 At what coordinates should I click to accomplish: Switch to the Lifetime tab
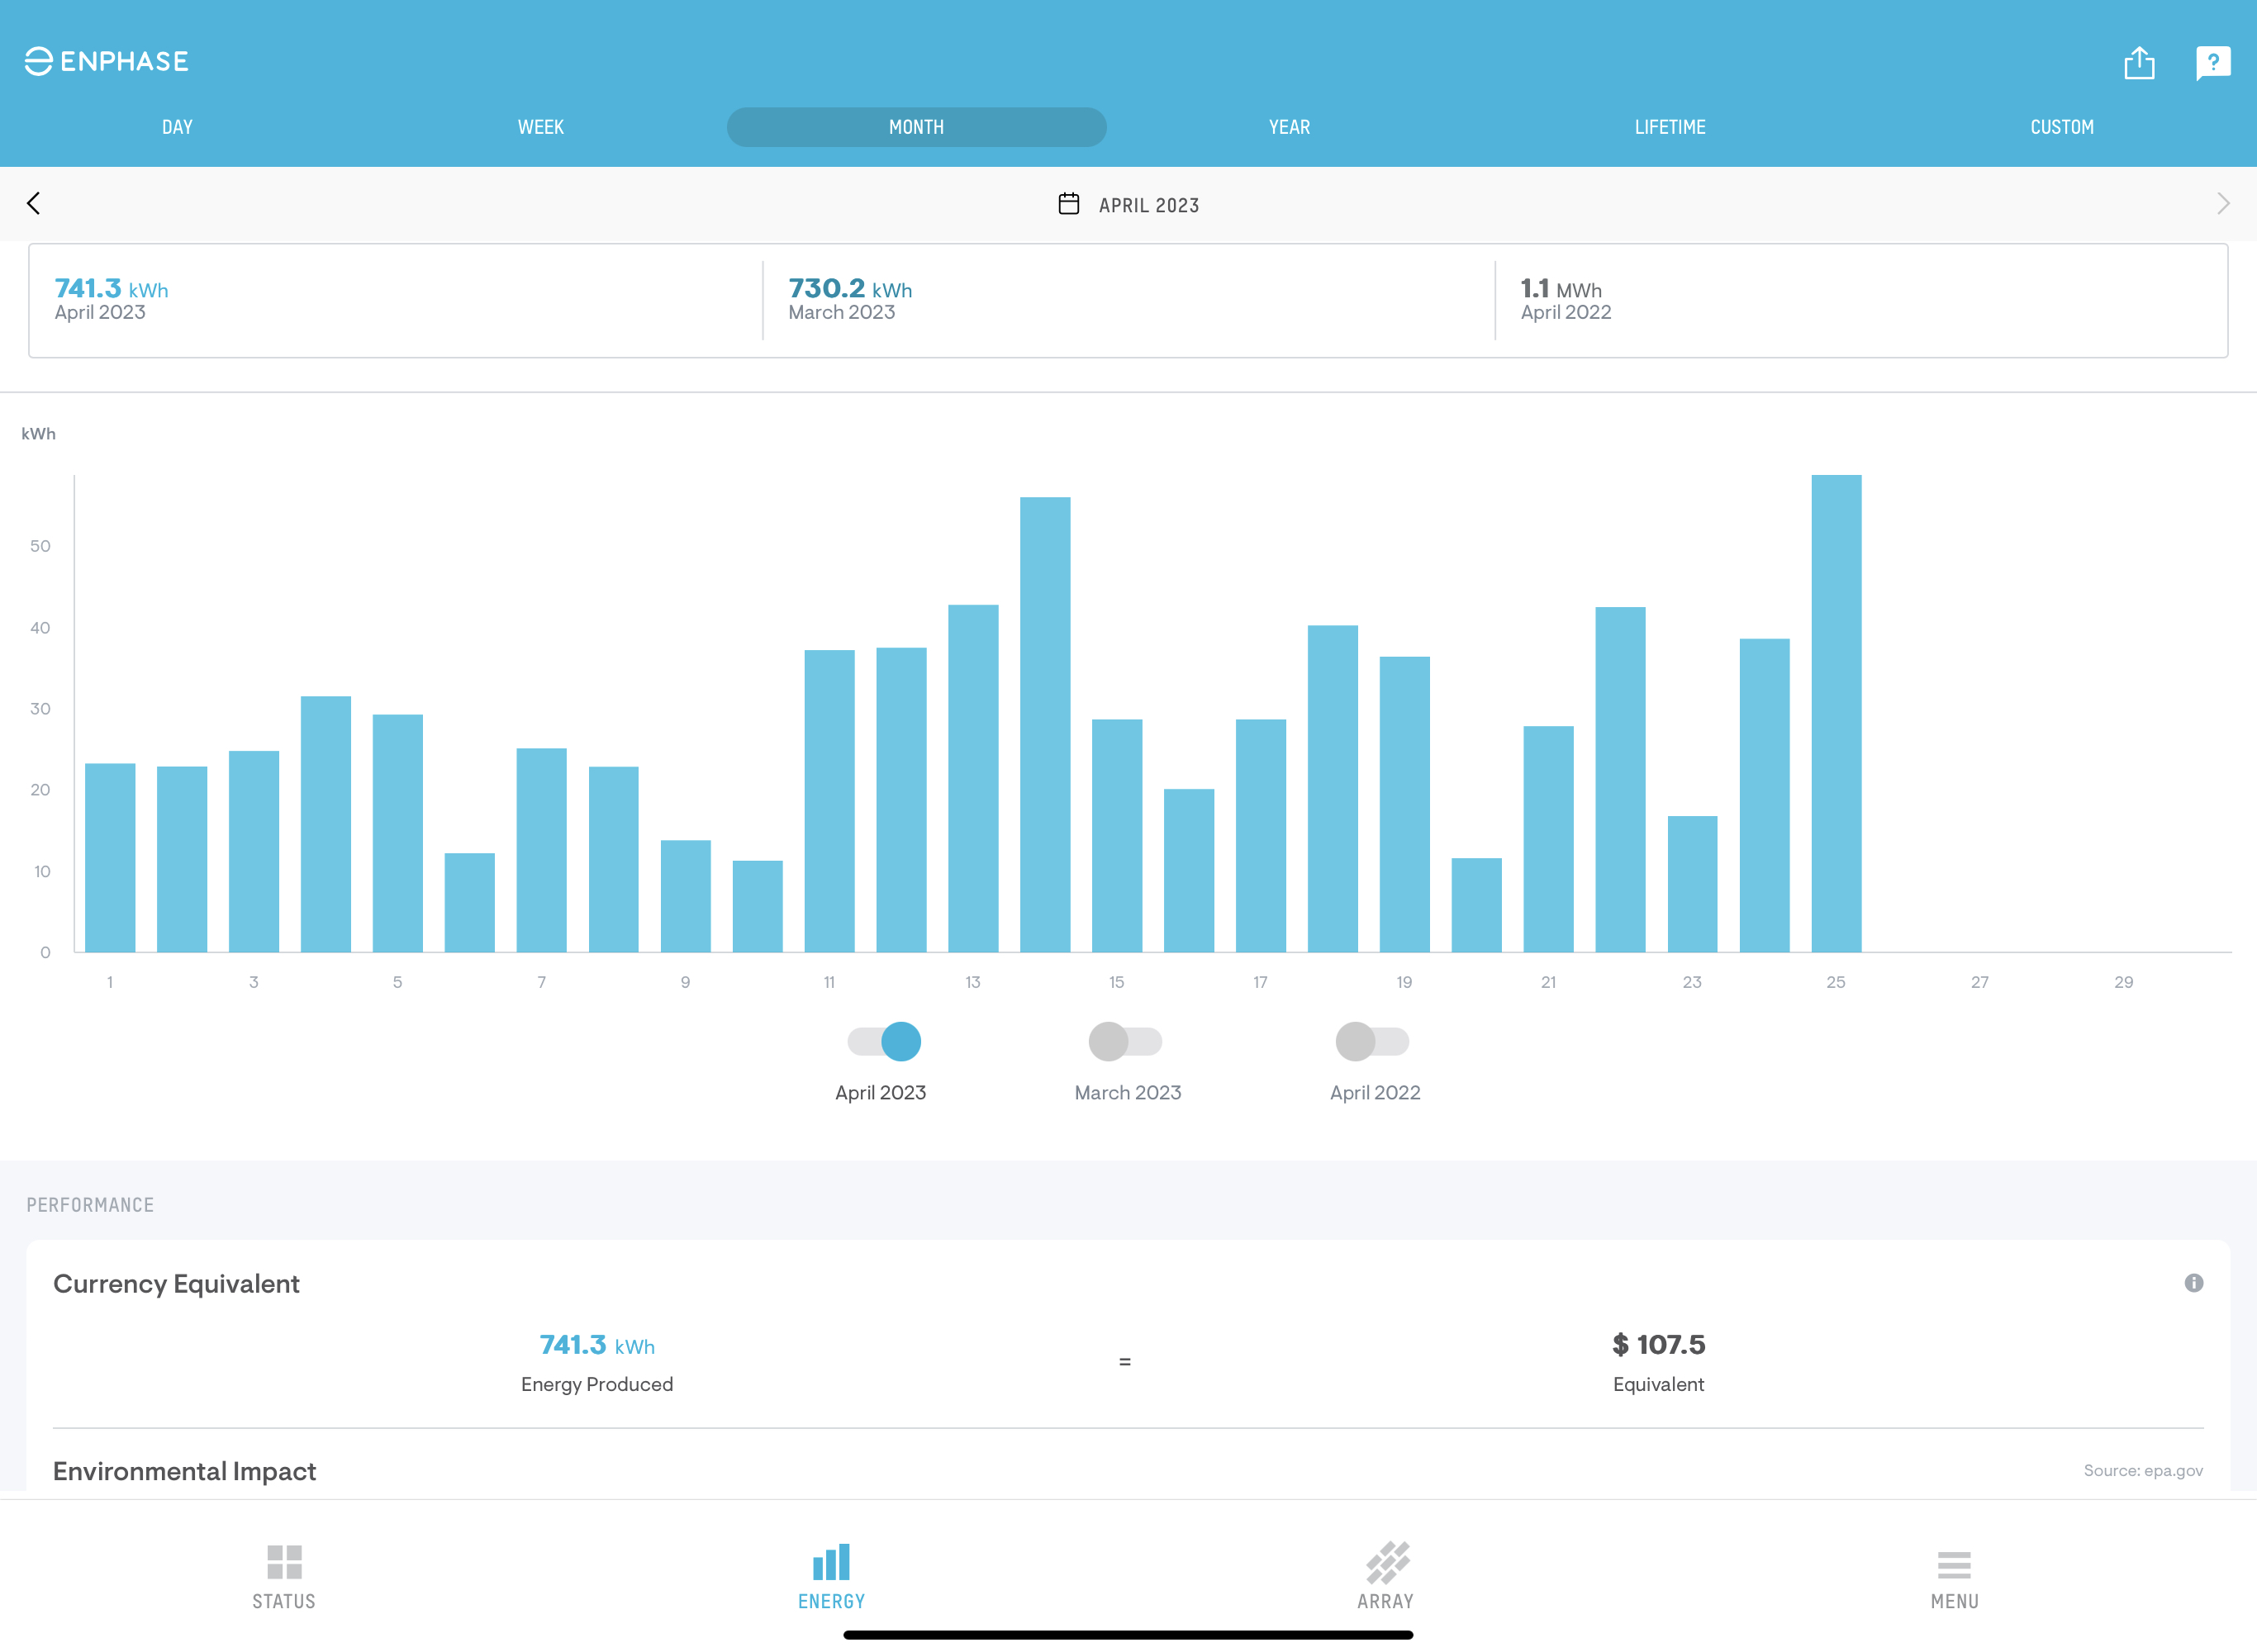coord(1670,127)
